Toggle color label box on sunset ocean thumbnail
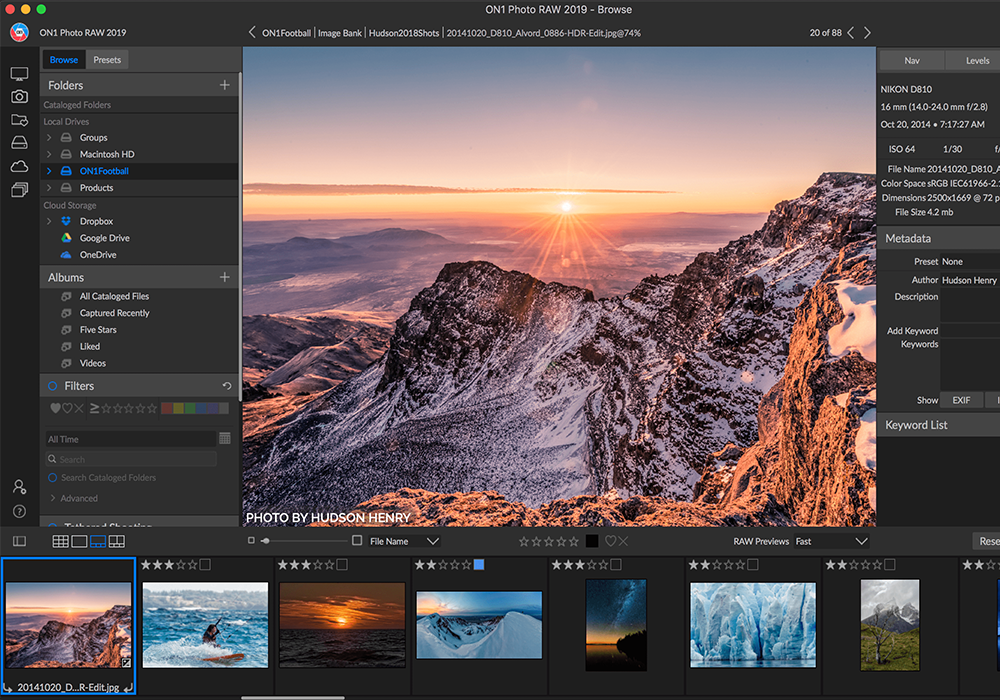Viewport: 1000px width, 700px height. coord(342,564)
